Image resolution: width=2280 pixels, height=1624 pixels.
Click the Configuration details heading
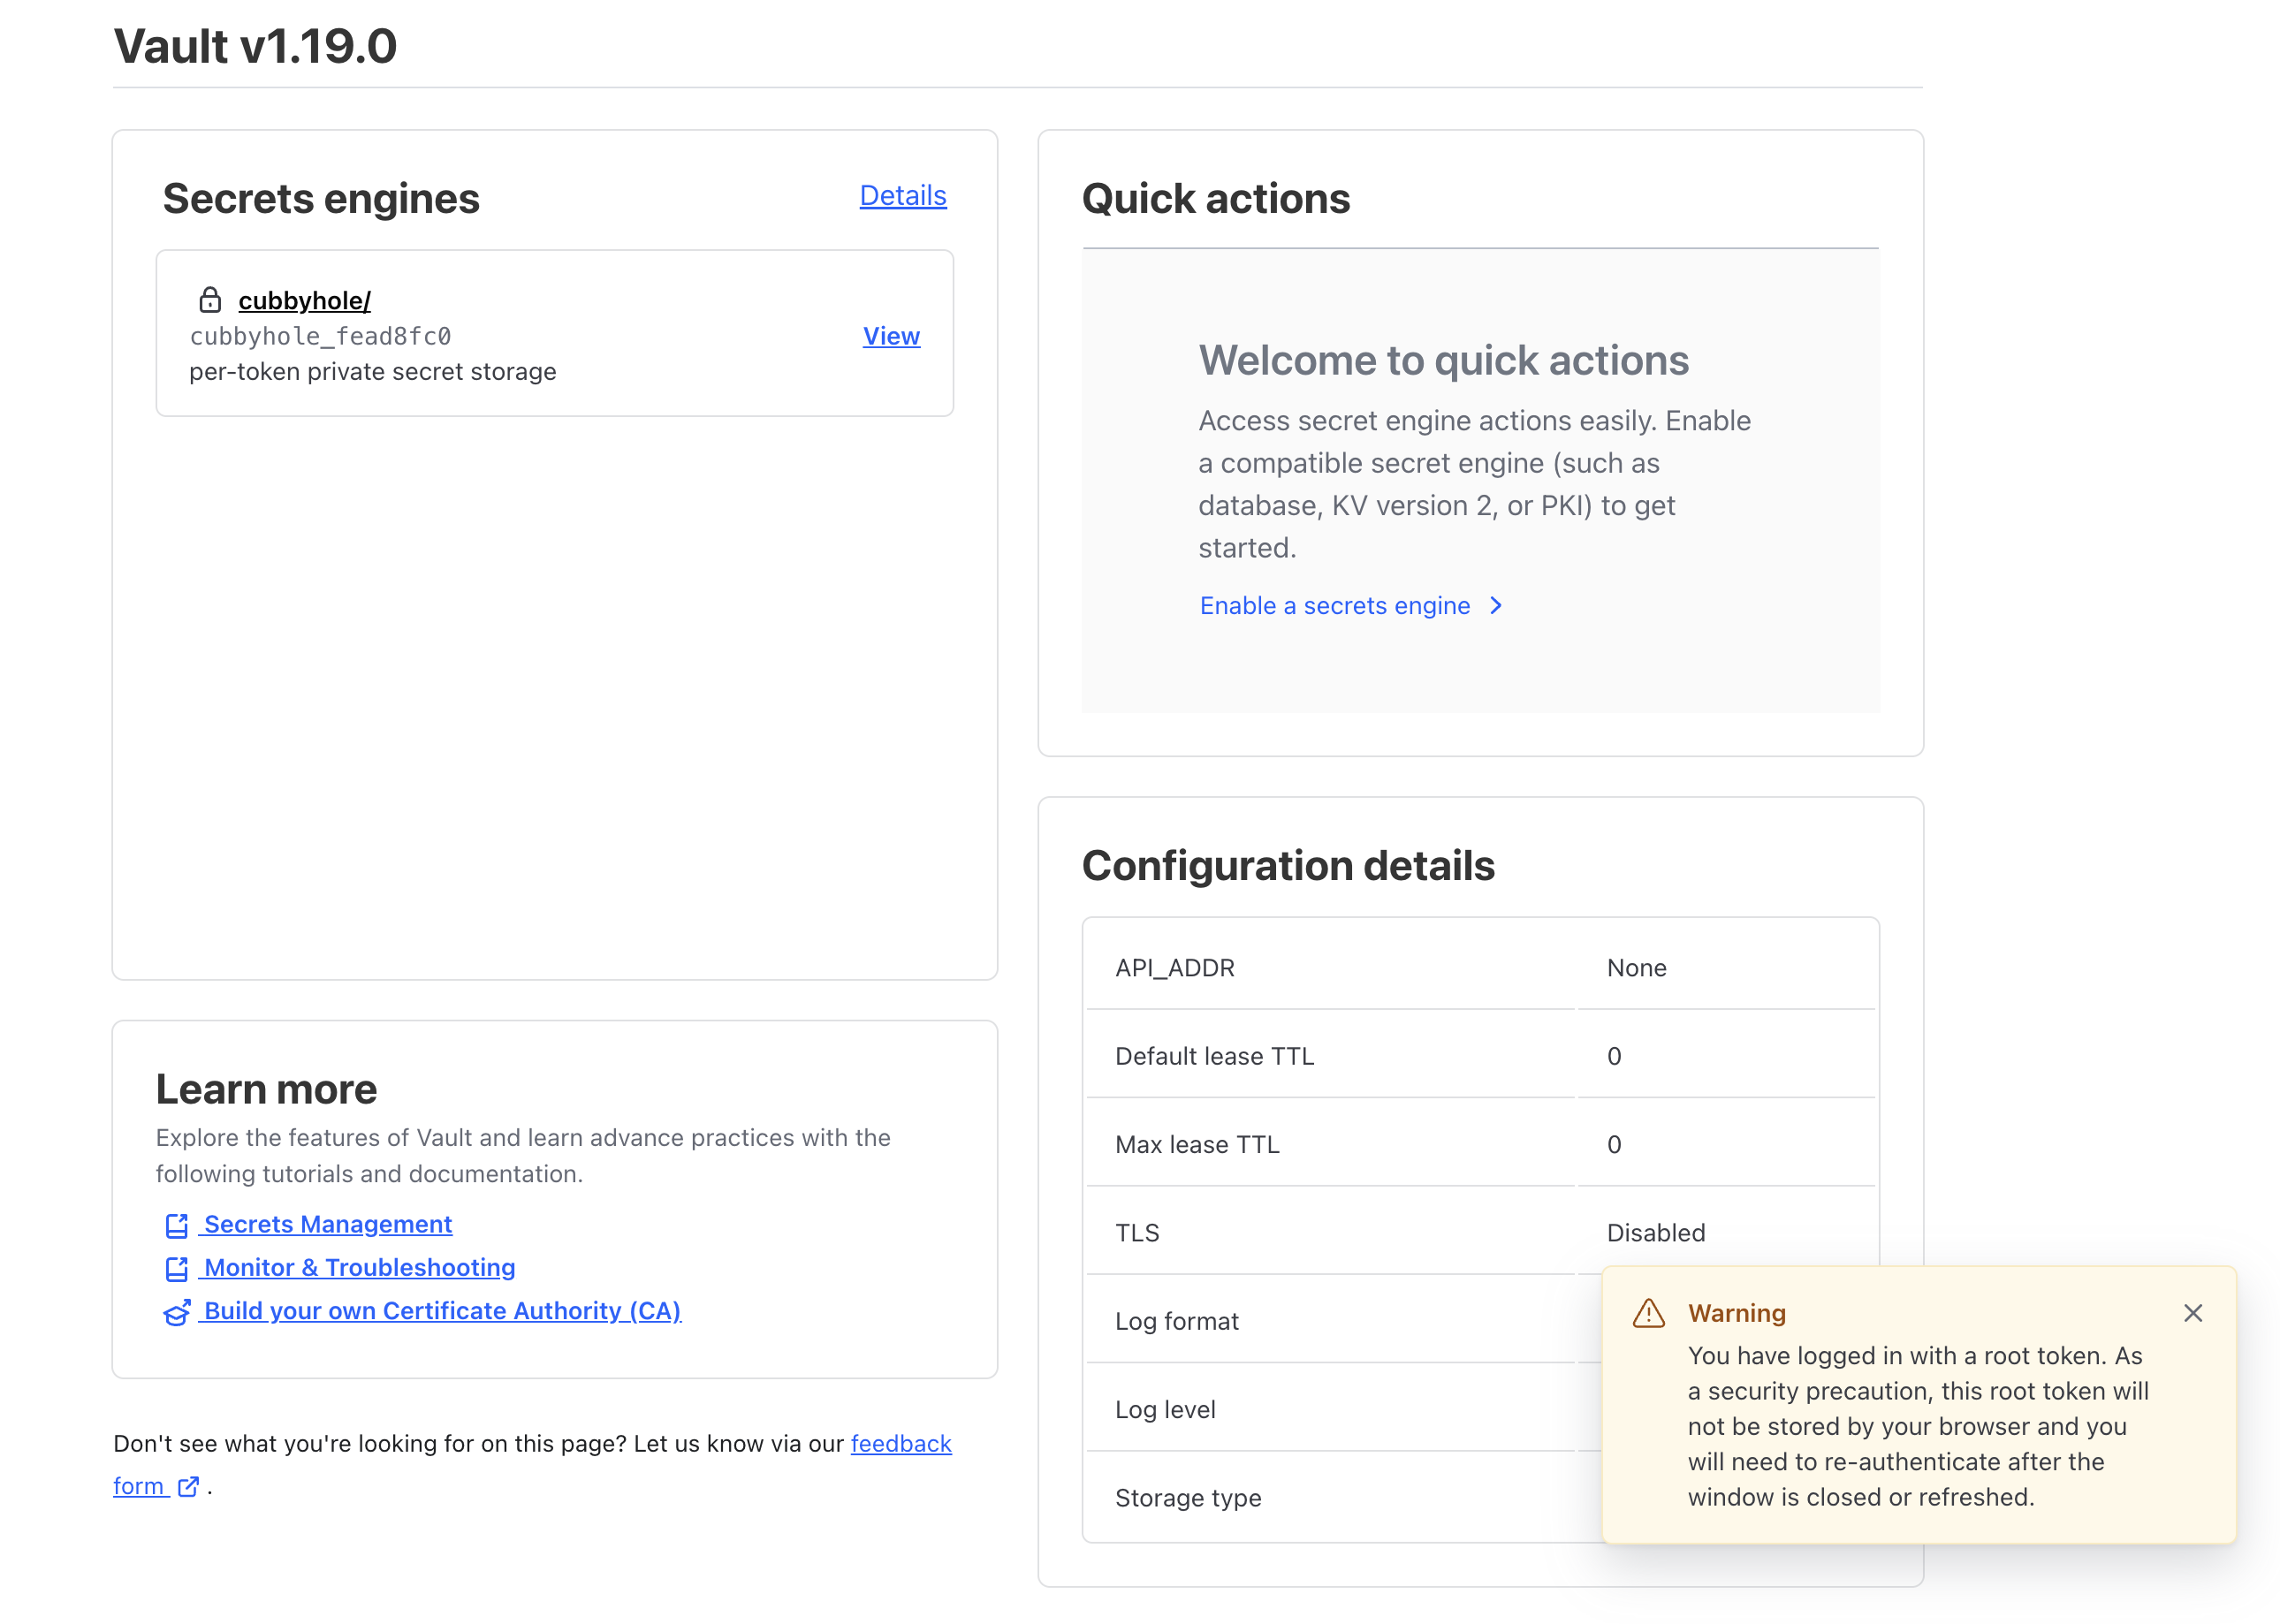coord(1288,865)
